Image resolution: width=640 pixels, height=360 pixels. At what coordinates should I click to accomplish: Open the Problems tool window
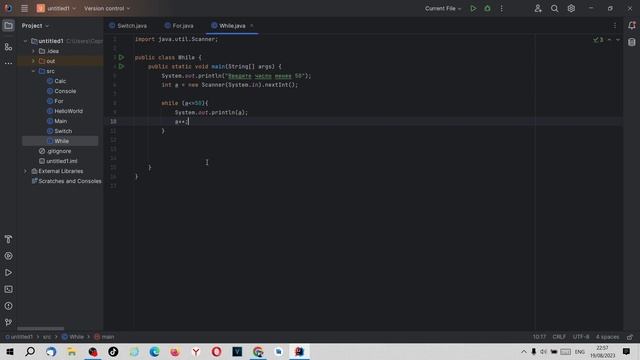coord(8,306)
